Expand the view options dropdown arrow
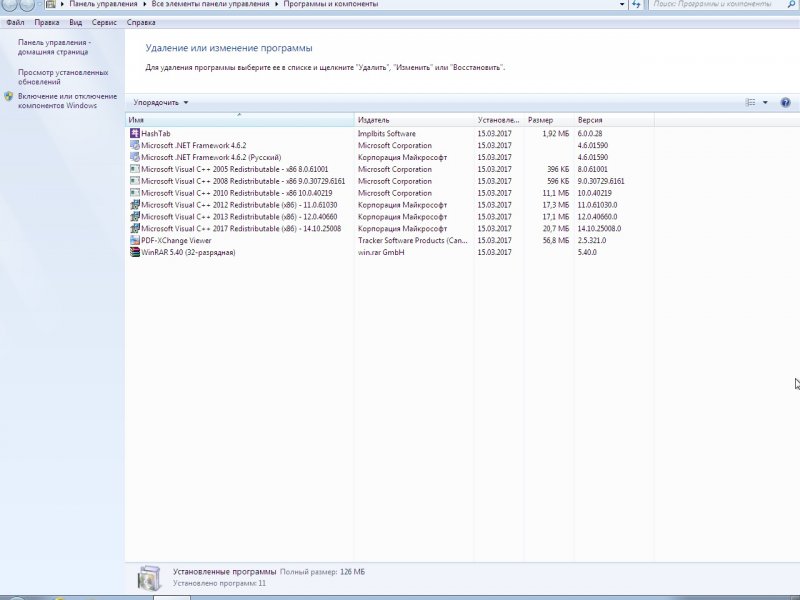 (765, 103)
